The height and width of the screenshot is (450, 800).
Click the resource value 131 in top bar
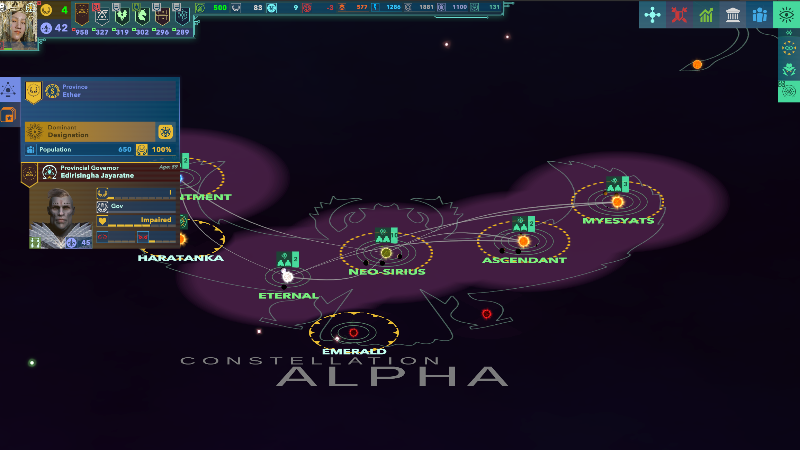click(x=494, y=8)
